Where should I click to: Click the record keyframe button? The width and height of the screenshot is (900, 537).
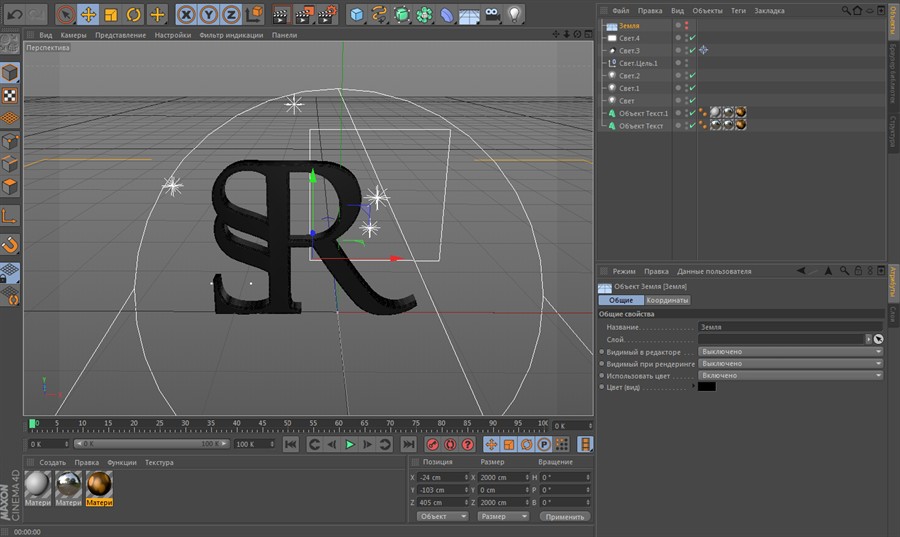click(433, 444)
